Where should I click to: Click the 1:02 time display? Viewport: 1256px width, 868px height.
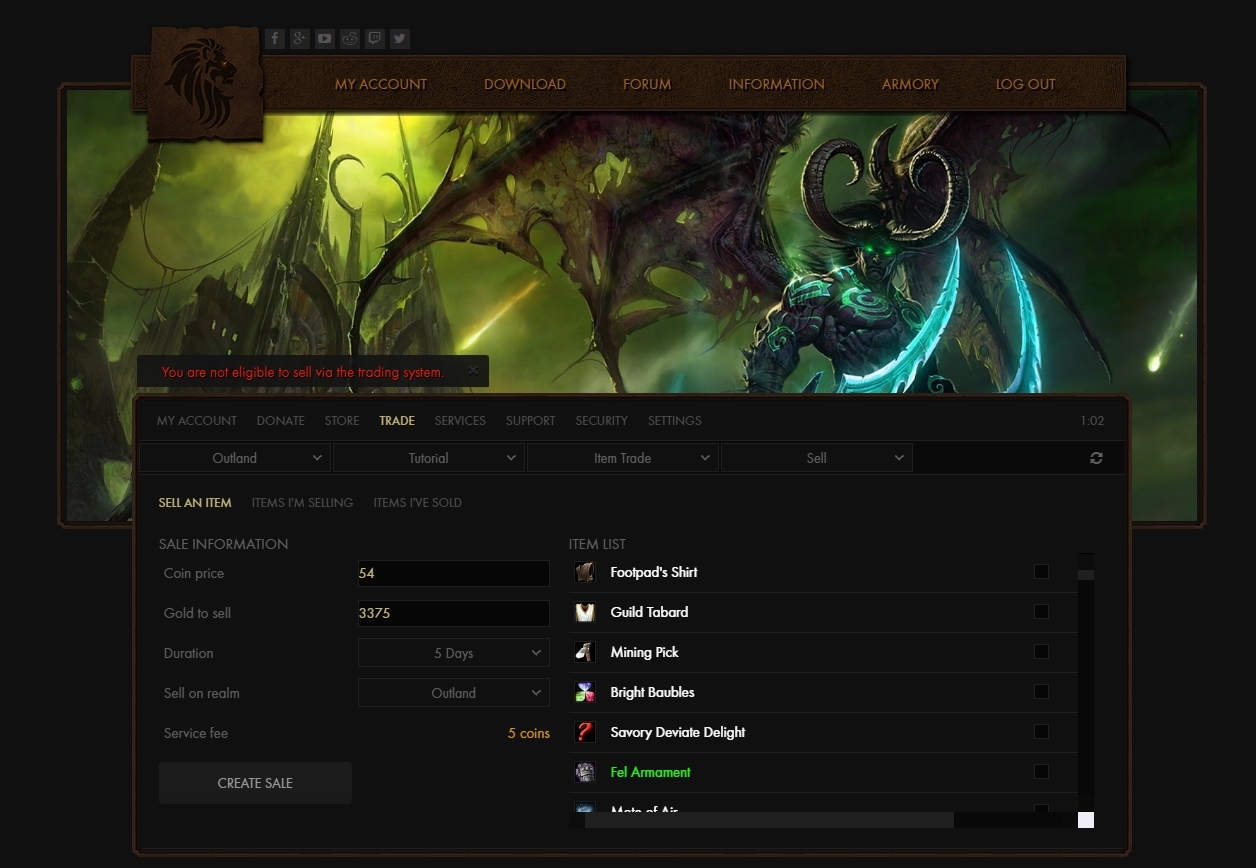(1092, 421)
